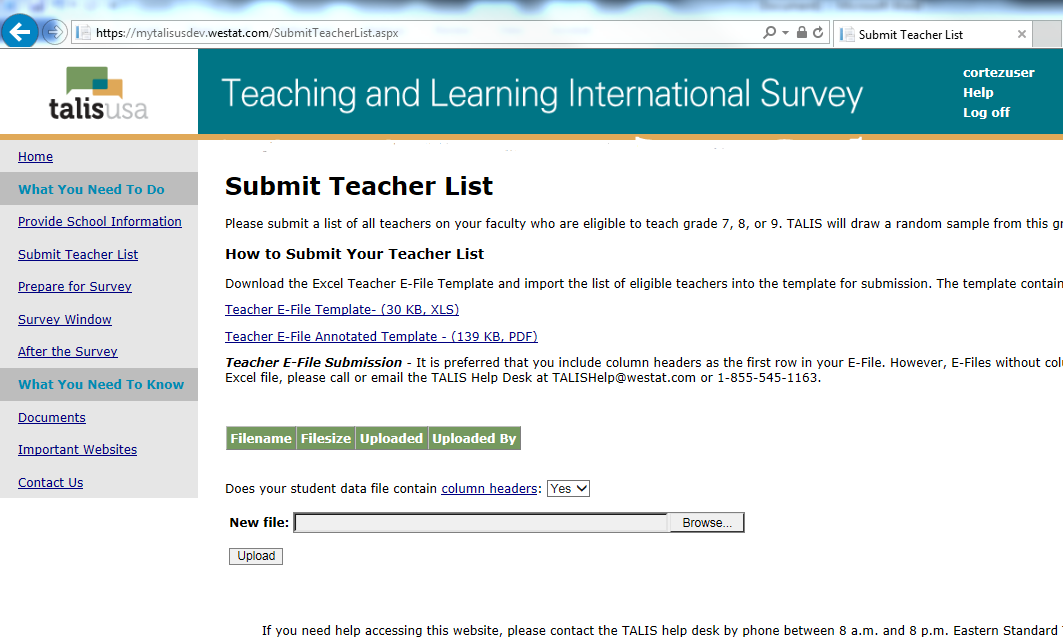Go to Home in sidebar
The height and width of the screenshot is (643, 1063).
(35, 157)
